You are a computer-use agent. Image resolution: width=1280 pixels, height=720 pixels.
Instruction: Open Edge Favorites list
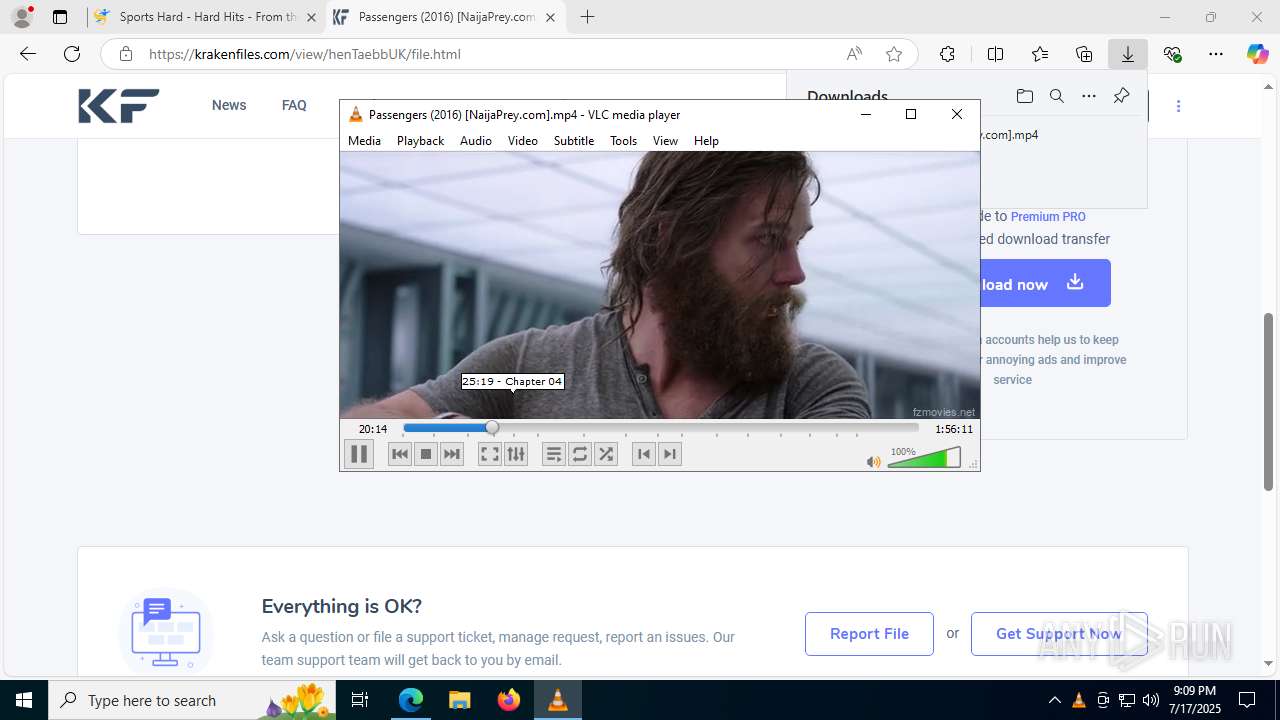[x=1040, y=54]
